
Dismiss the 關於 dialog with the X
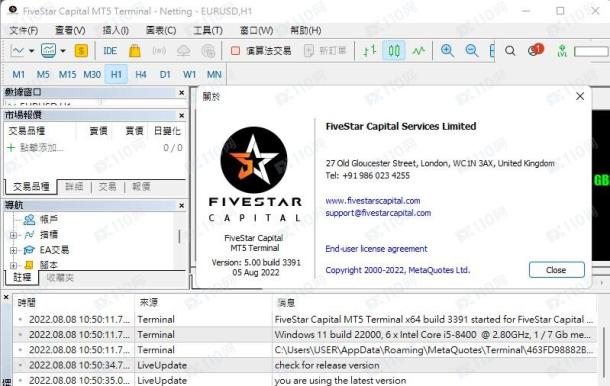pyautogui.click(x=580, y=96)
